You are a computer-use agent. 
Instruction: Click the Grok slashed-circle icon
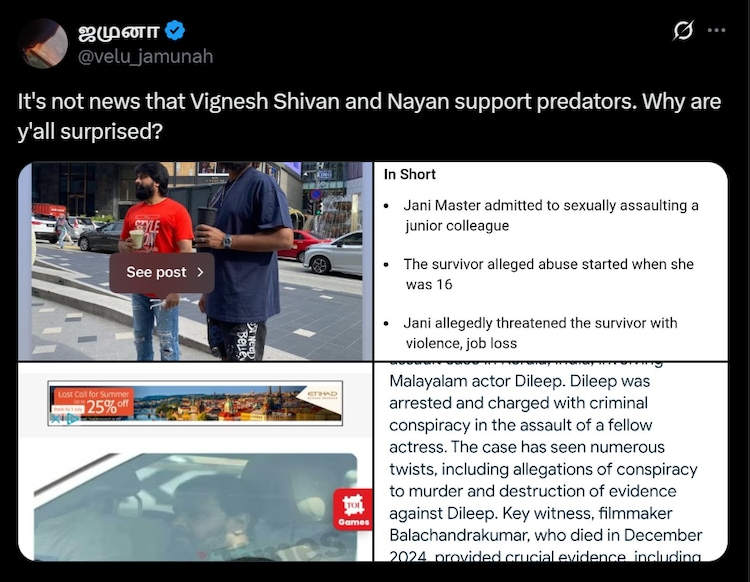683,31
